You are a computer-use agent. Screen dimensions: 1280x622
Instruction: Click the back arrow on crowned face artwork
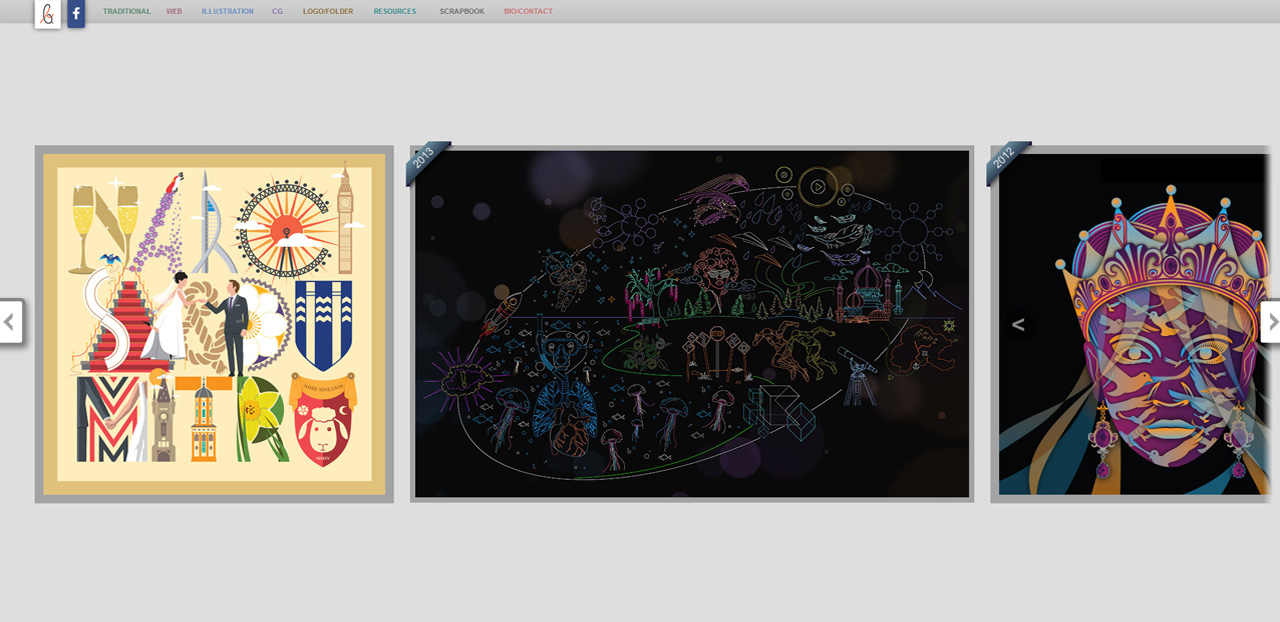1018,324
